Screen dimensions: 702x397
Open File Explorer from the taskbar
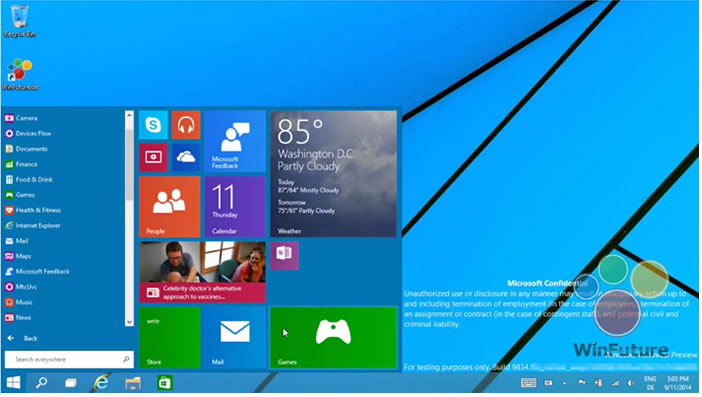(133, 383)
